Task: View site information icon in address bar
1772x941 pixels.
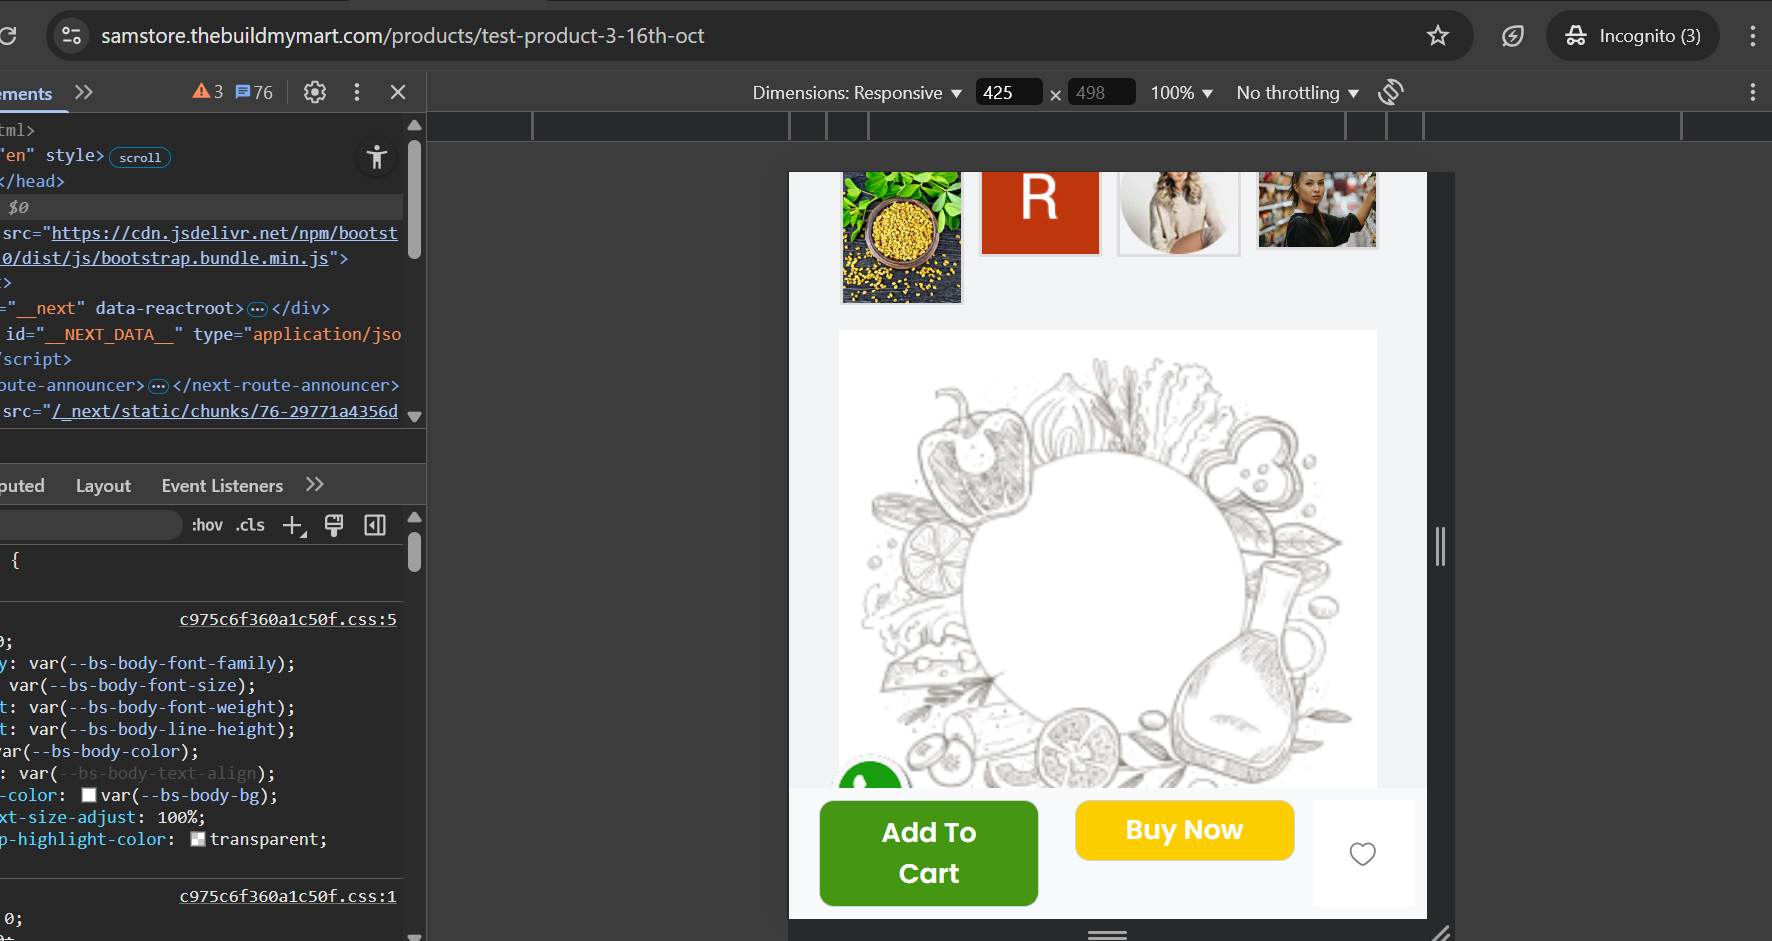Action: 71,36
